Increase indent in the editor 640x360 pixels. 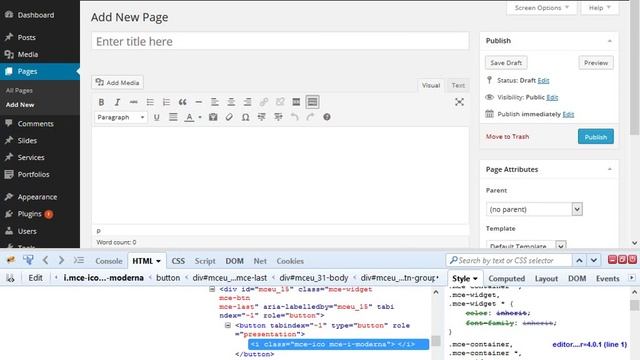click(278, 118)
